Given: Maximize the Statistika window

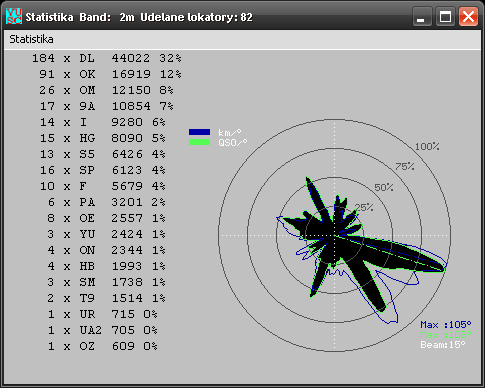Looking at the screenshot, I should point(445,17).
